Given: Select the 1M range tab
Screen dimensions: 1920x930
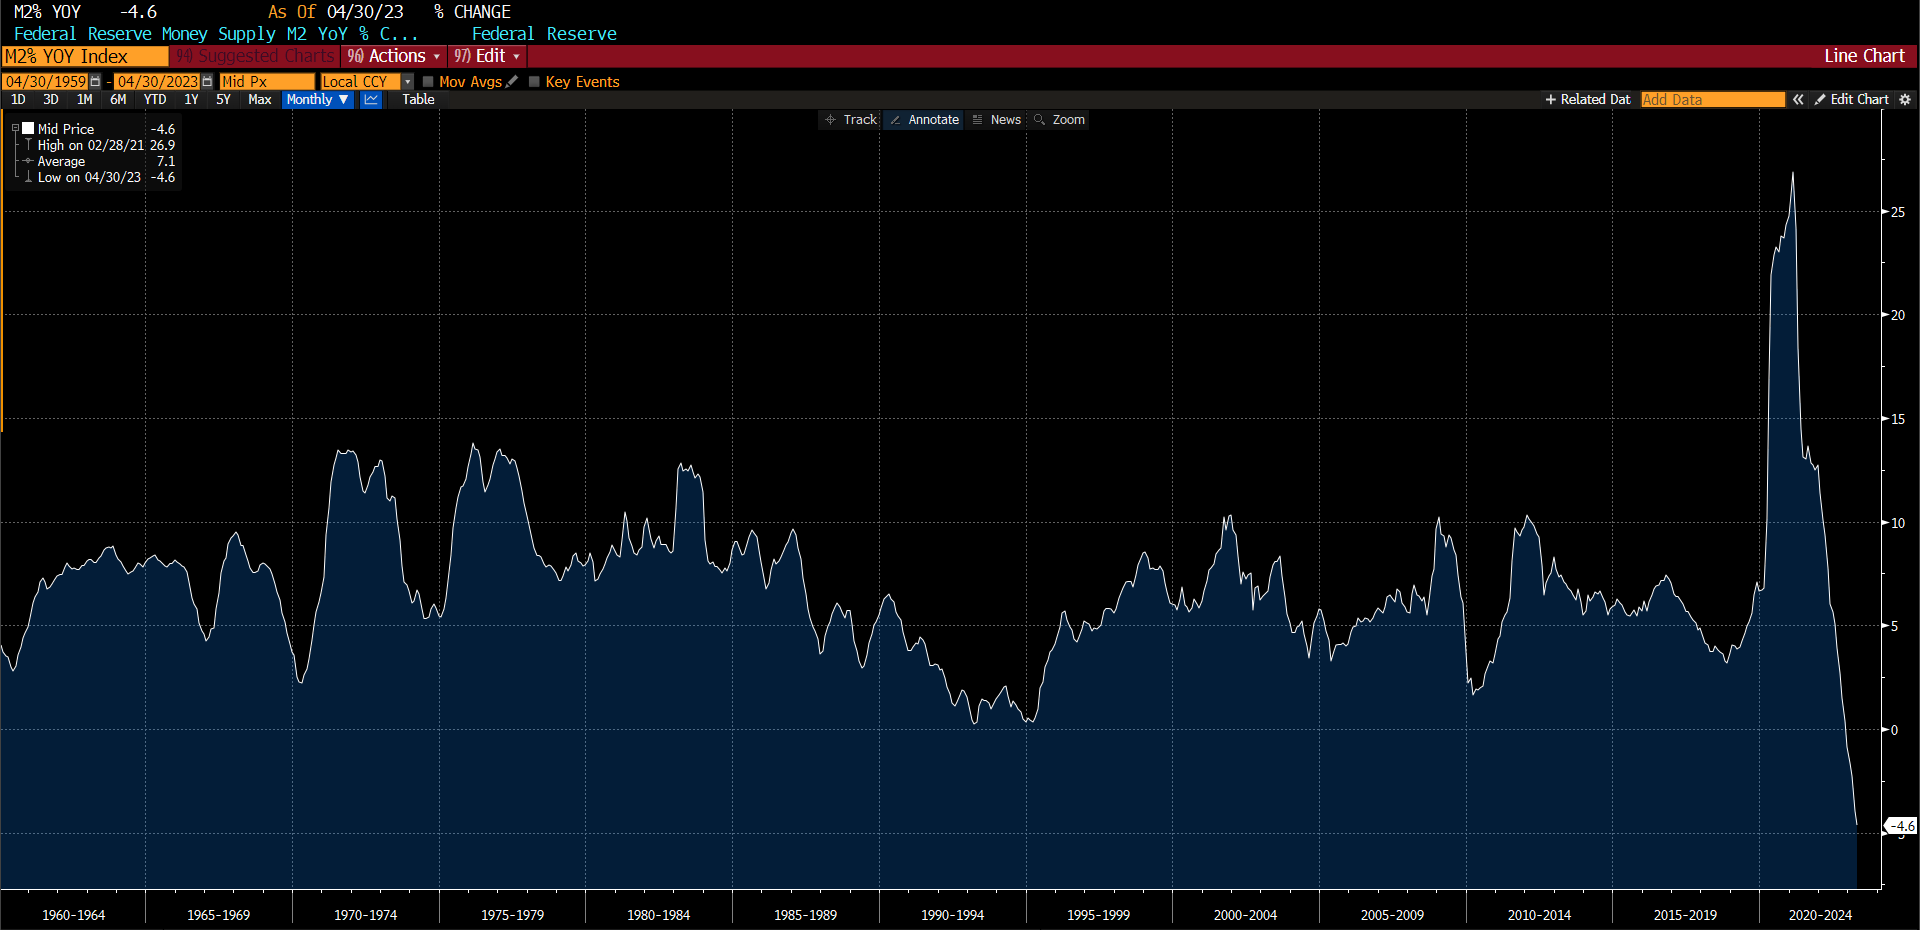Looking at the screenshot, I should 85,100.
